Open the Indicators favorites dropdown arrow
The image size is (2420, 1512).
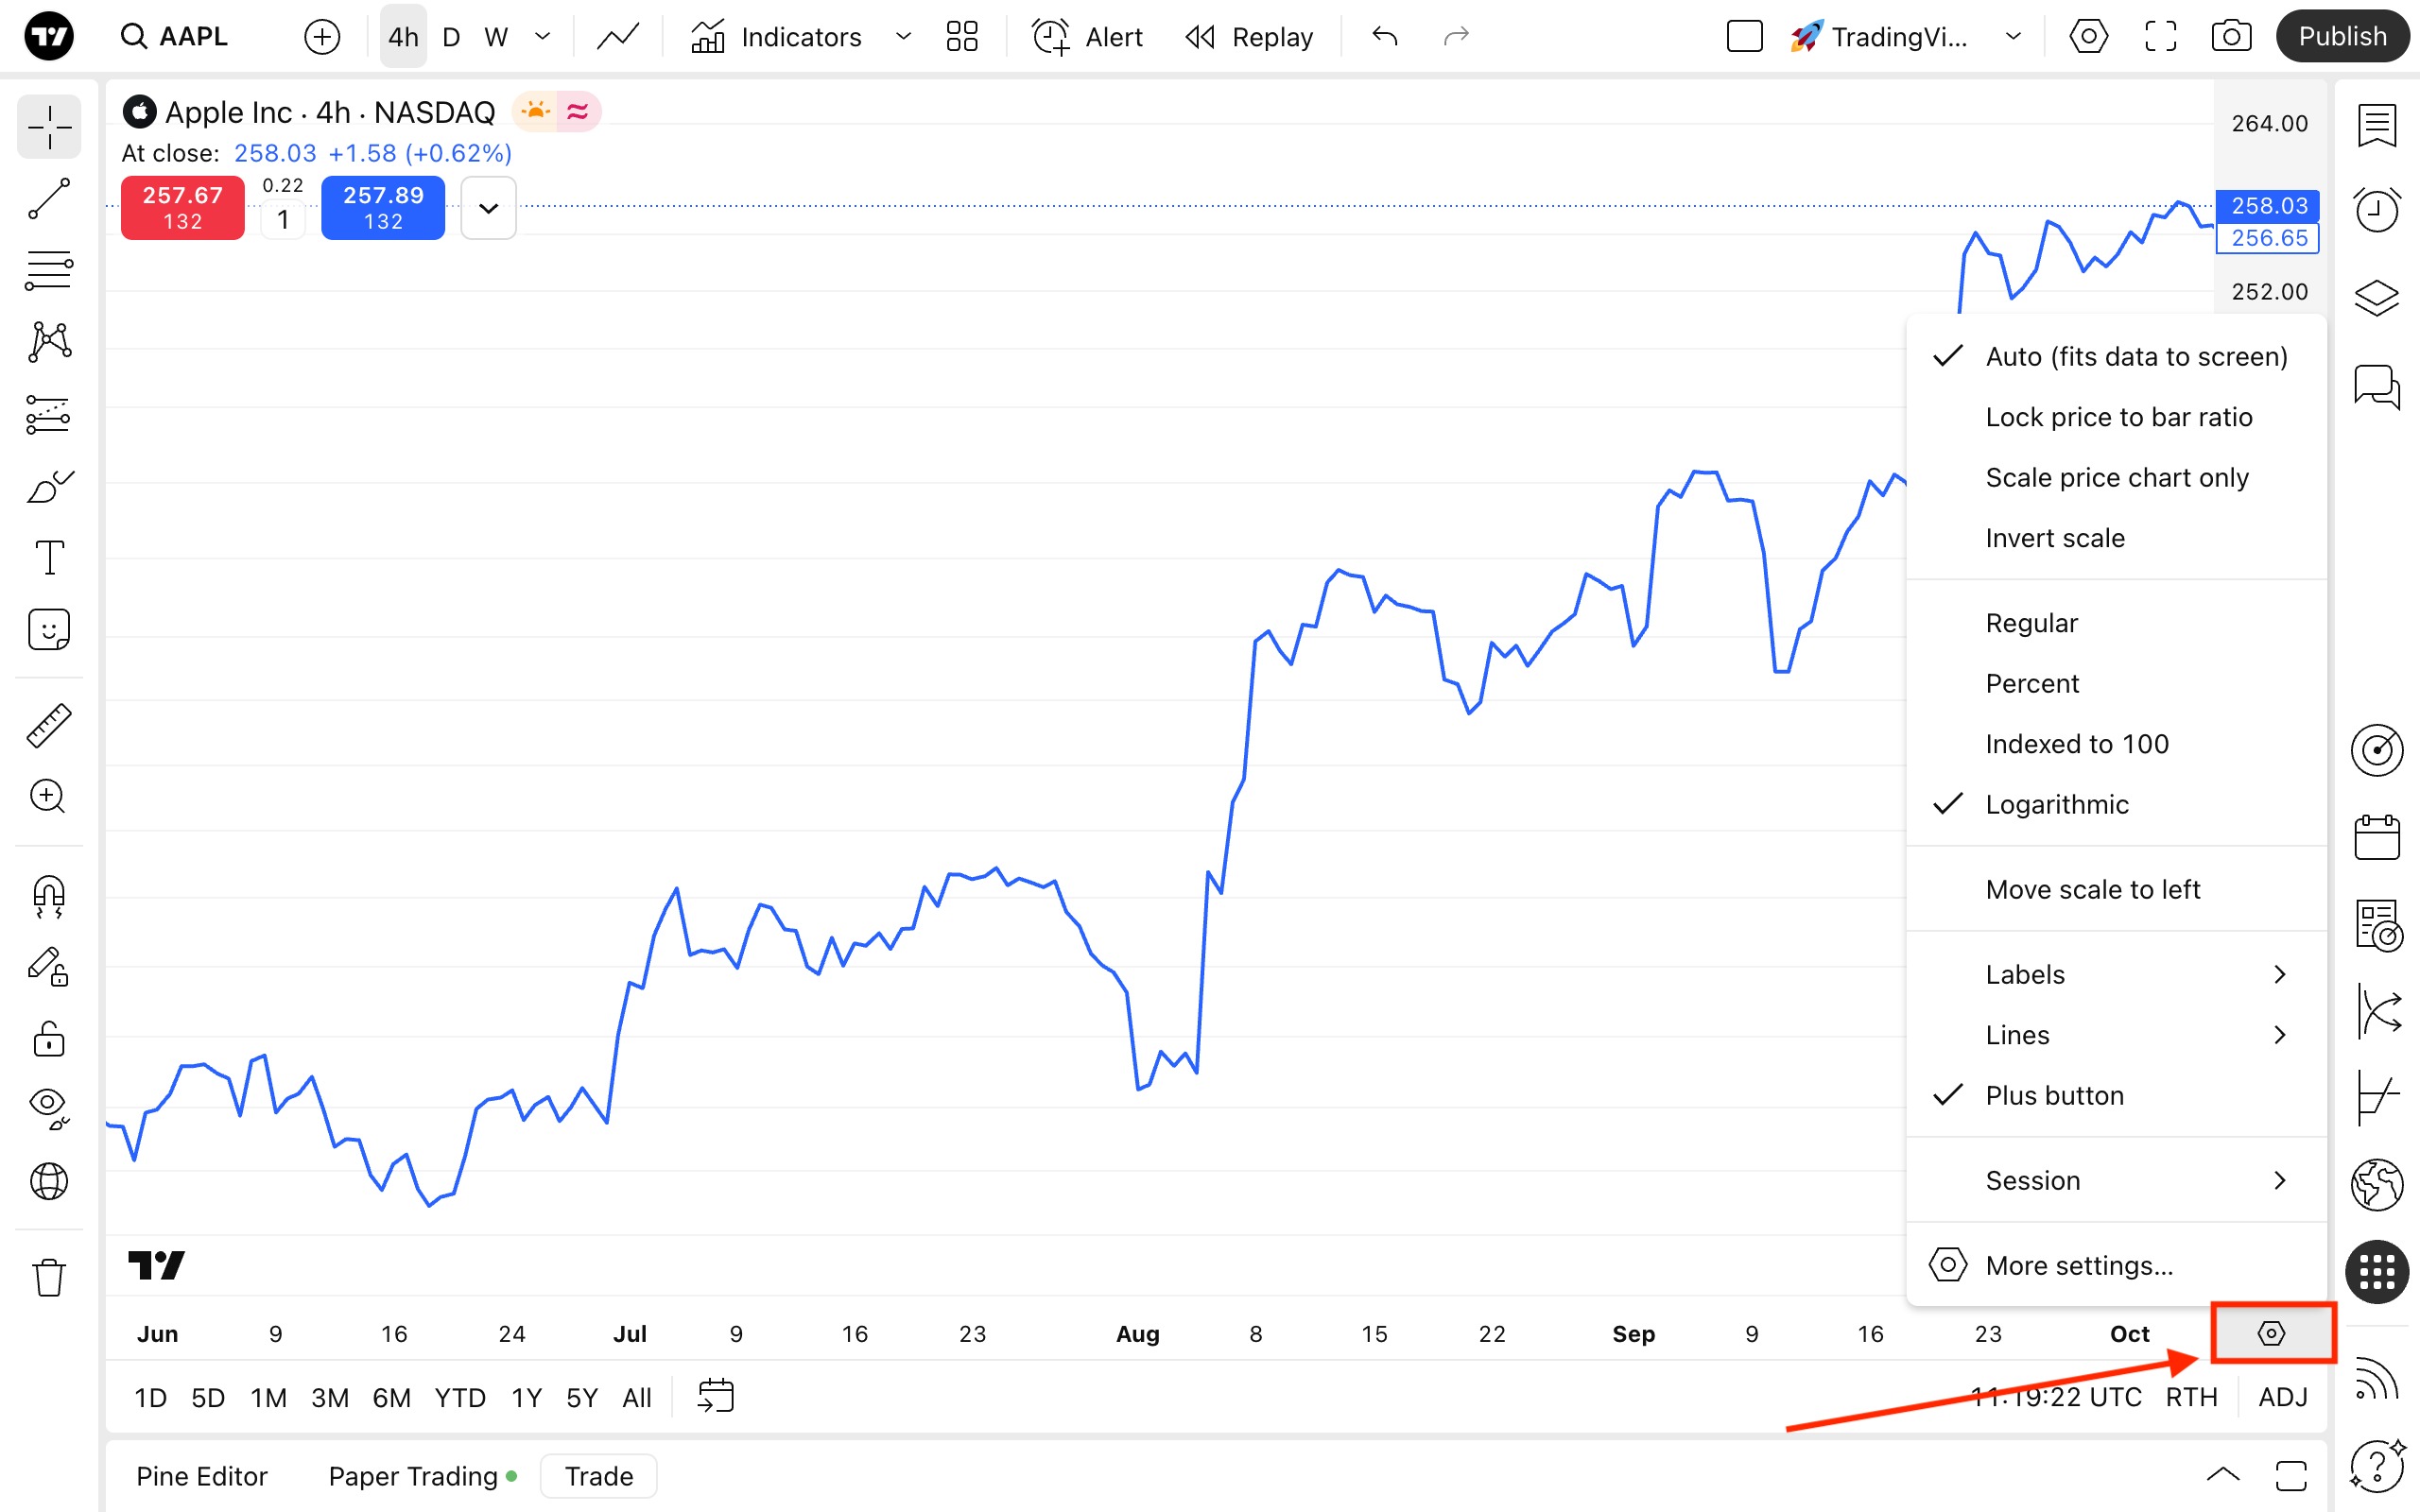(903, 37)
